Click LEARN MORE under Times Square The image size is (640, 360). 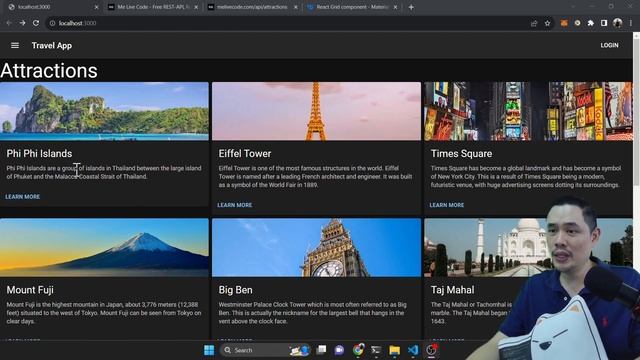[x=447, y=205]
